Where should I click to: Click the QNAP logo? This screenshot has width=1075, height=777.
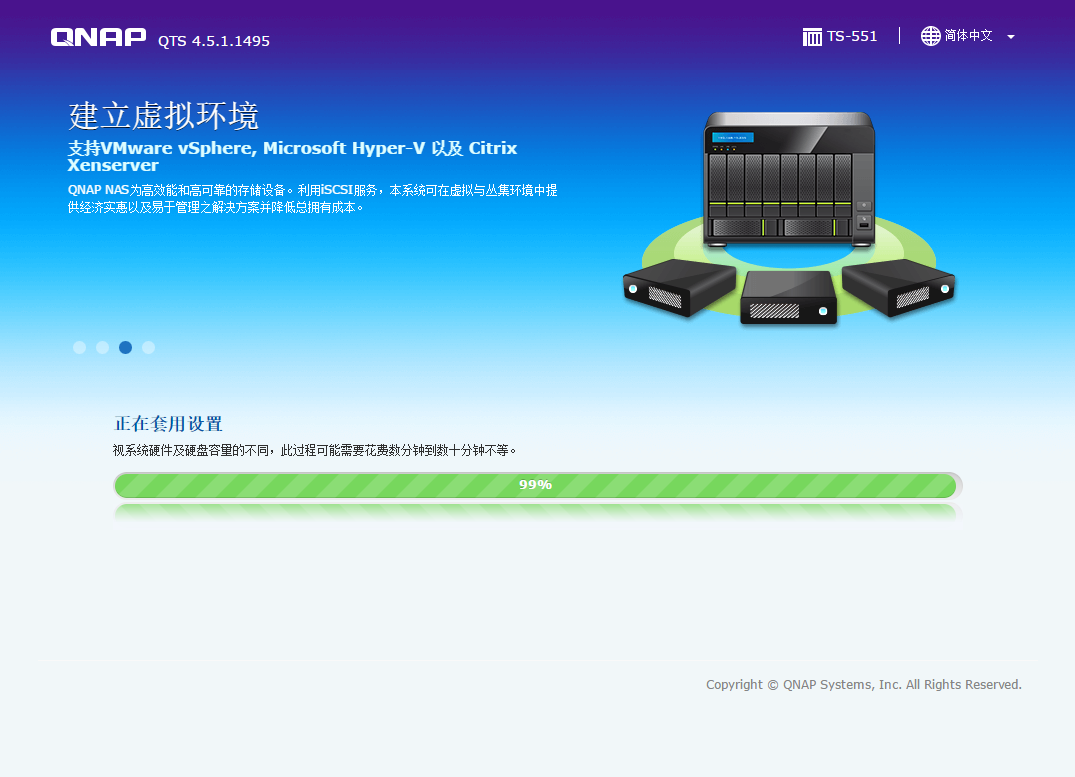coord(98,37)
